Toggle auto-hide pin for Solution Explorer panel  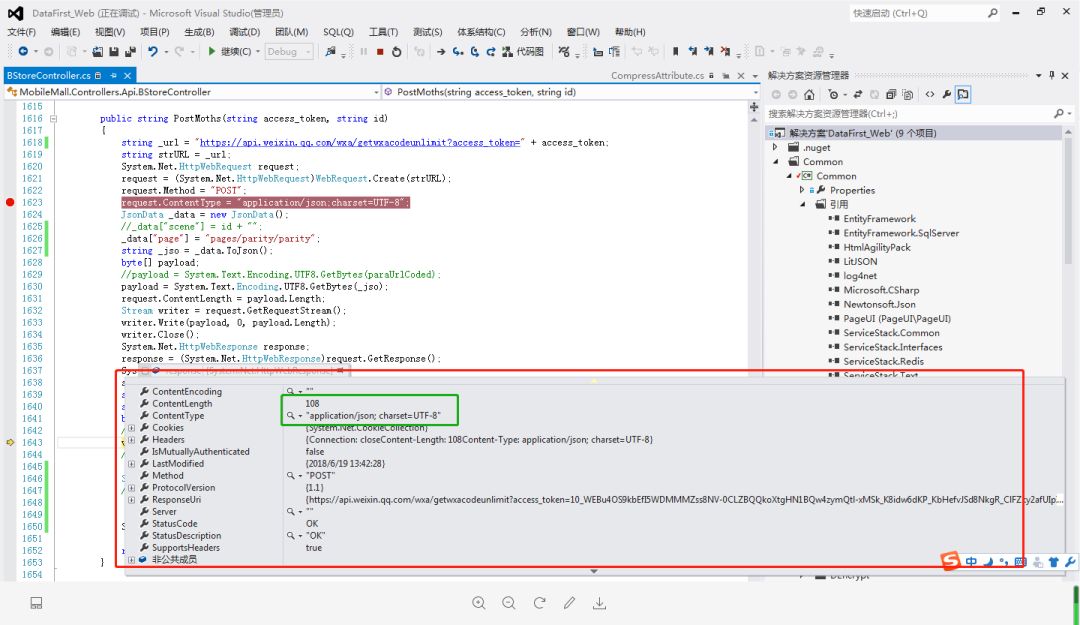pyautogui.click(x=1052, y=75)
